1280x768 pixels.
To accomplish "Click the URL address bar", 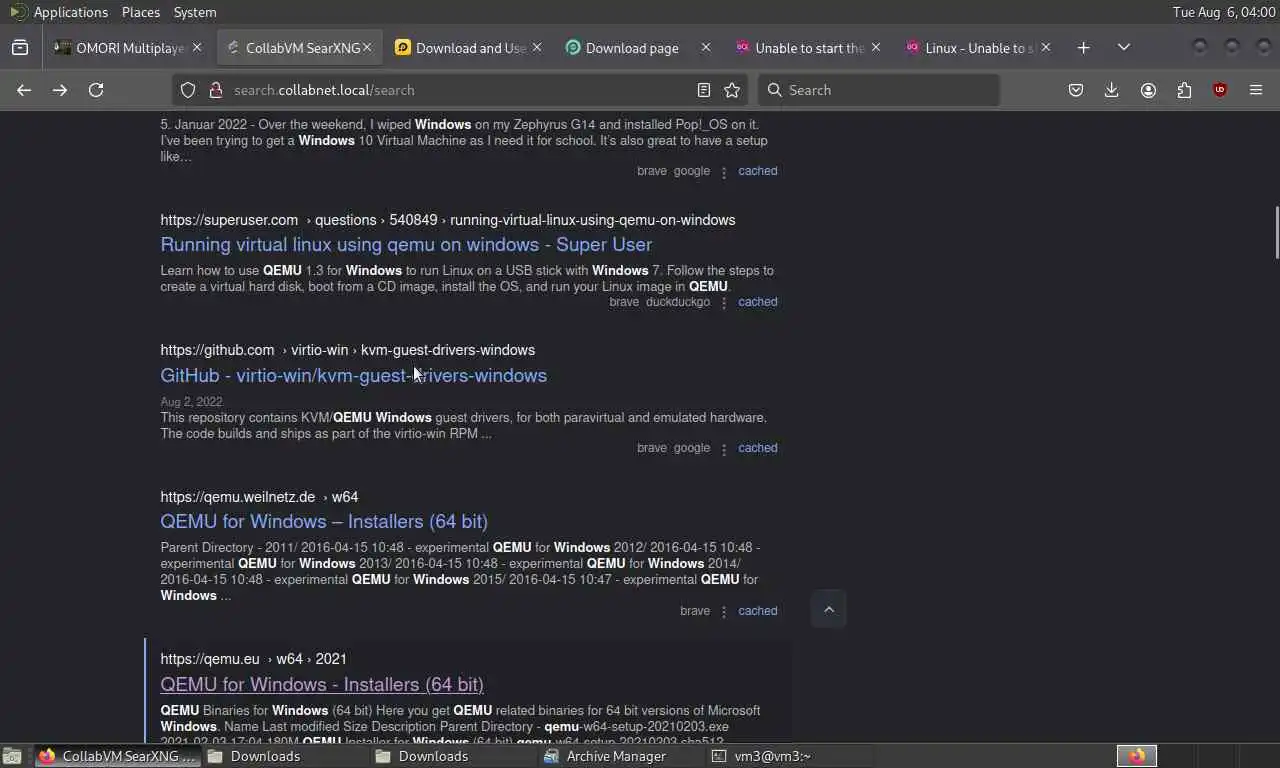I will point(460,90).
